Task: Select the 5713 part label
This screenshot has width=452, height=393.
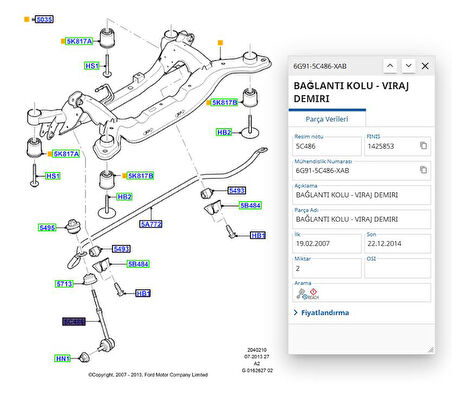Action: click(x=64, y=284)
